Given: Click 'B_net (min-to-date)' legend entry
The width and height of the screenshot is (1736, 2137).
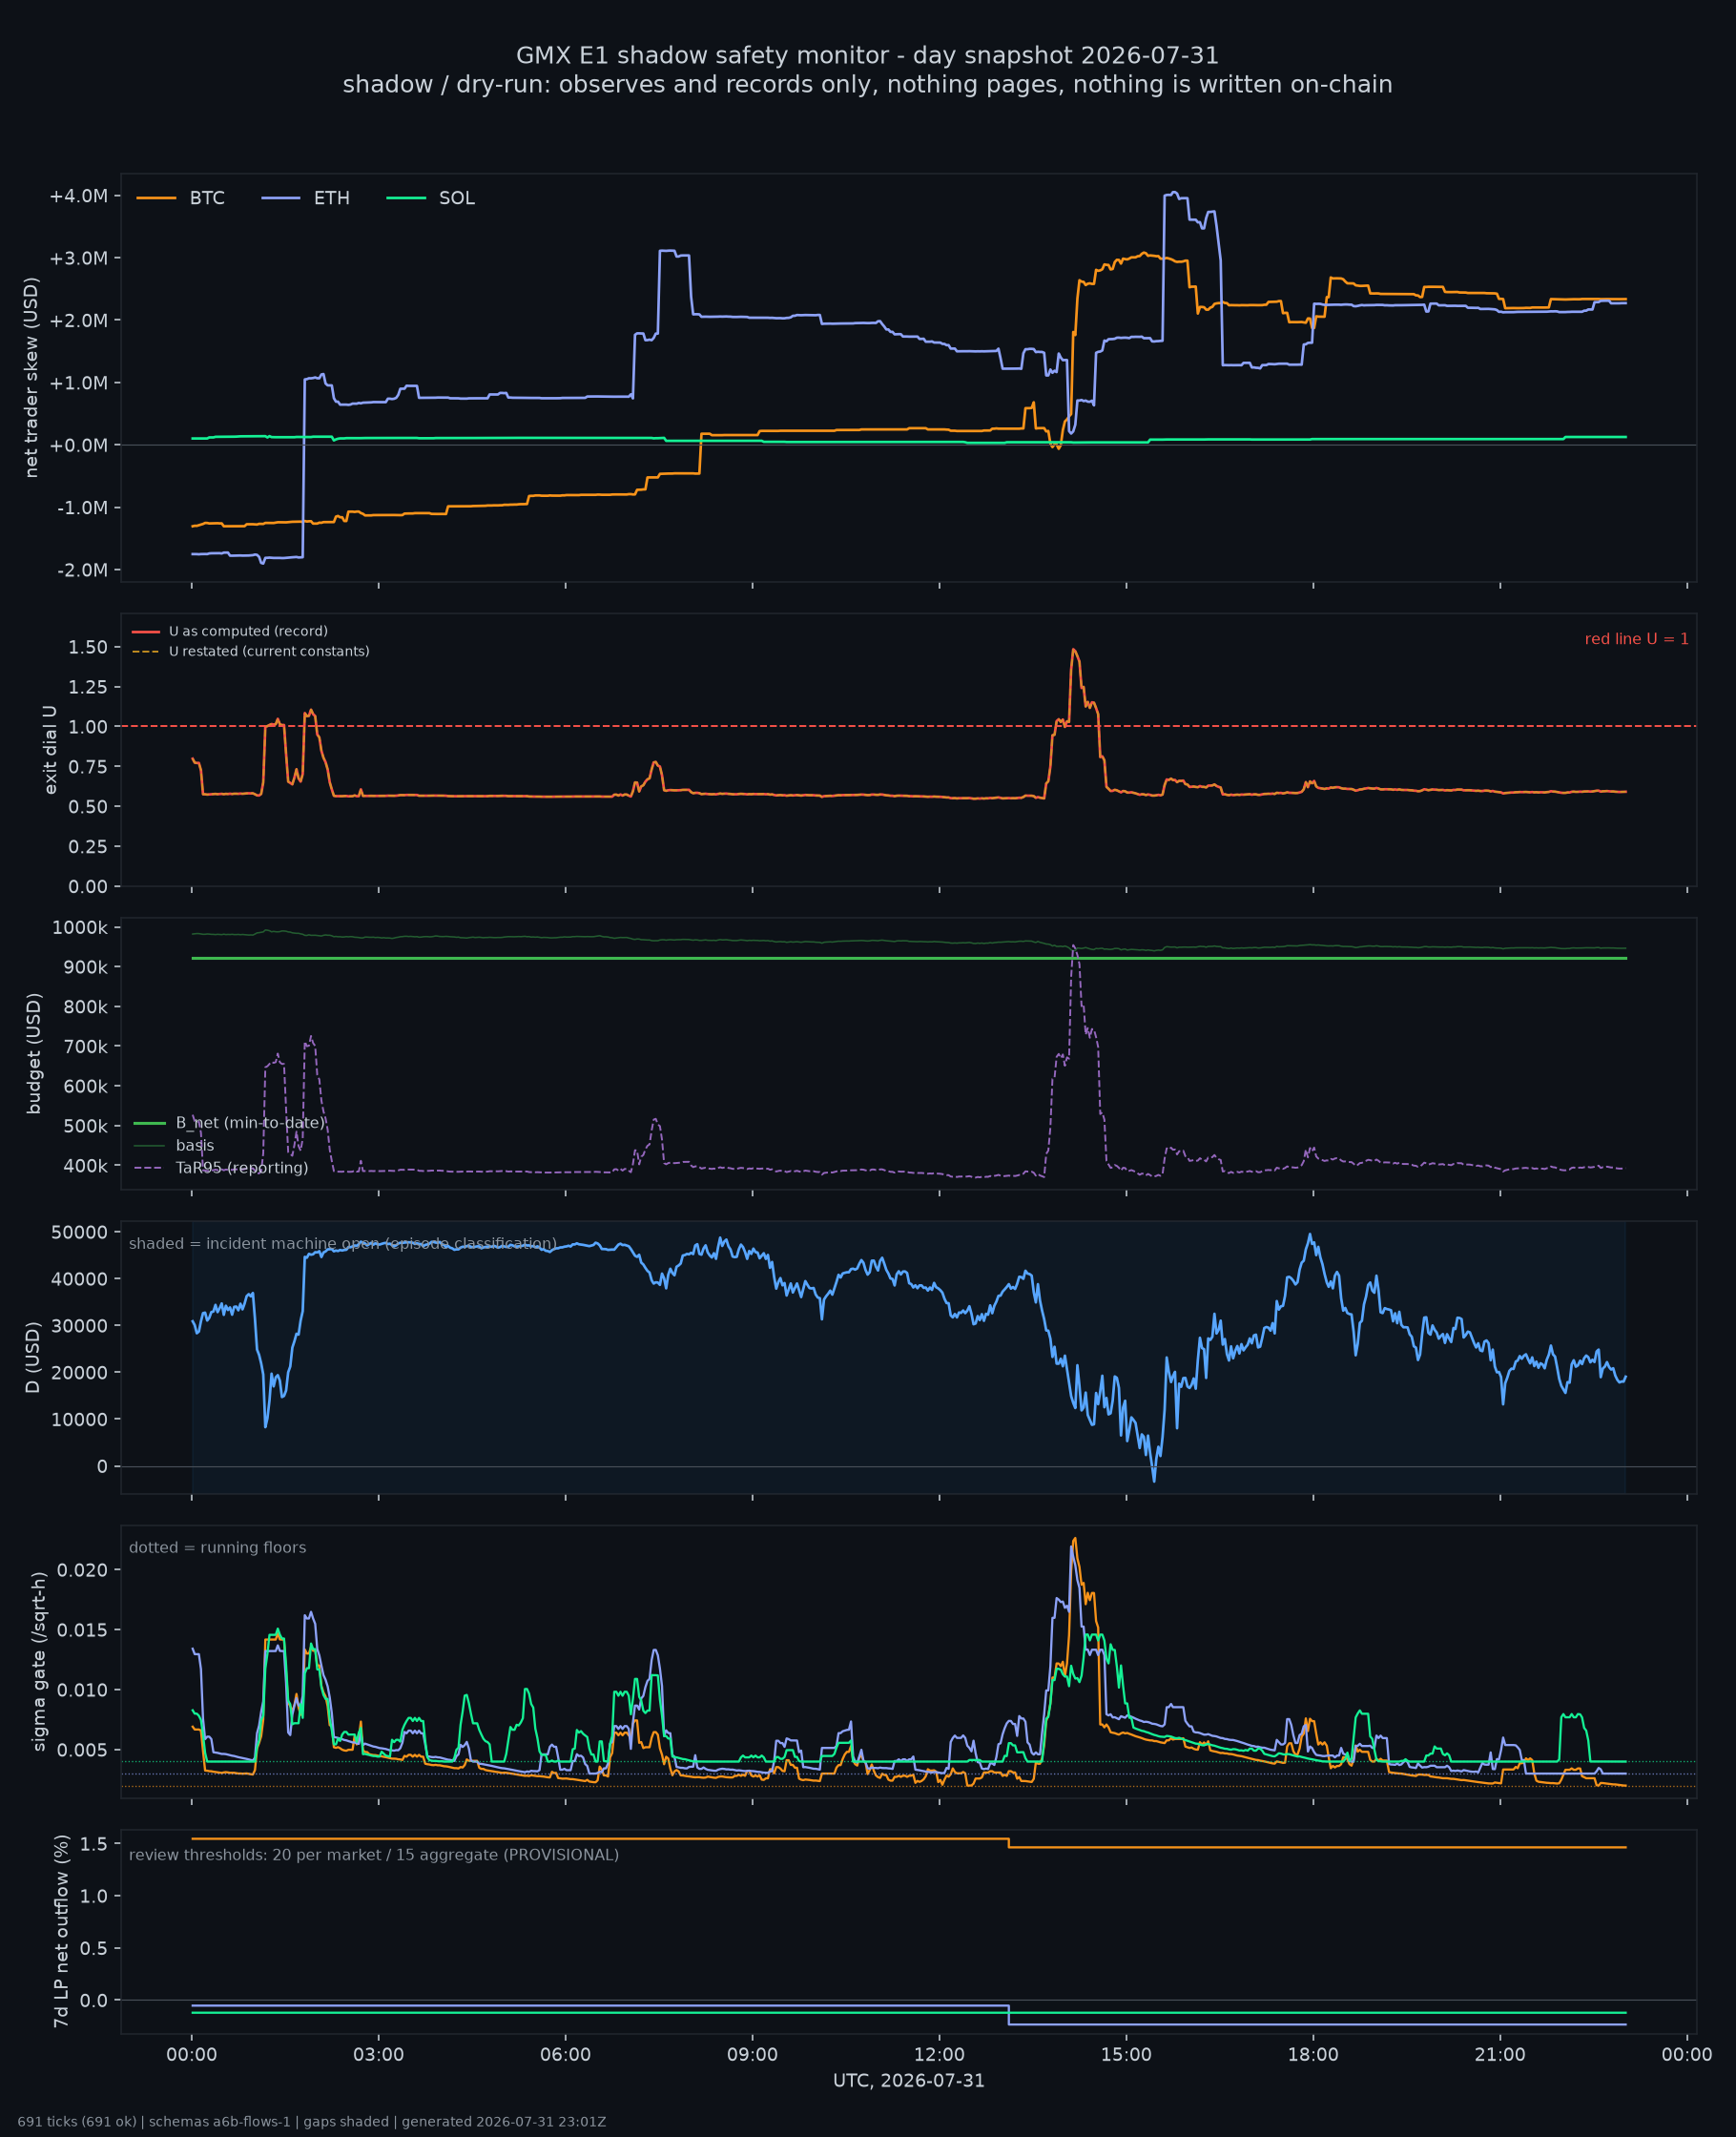Looking at the screenshot, I should (230, 1123).
